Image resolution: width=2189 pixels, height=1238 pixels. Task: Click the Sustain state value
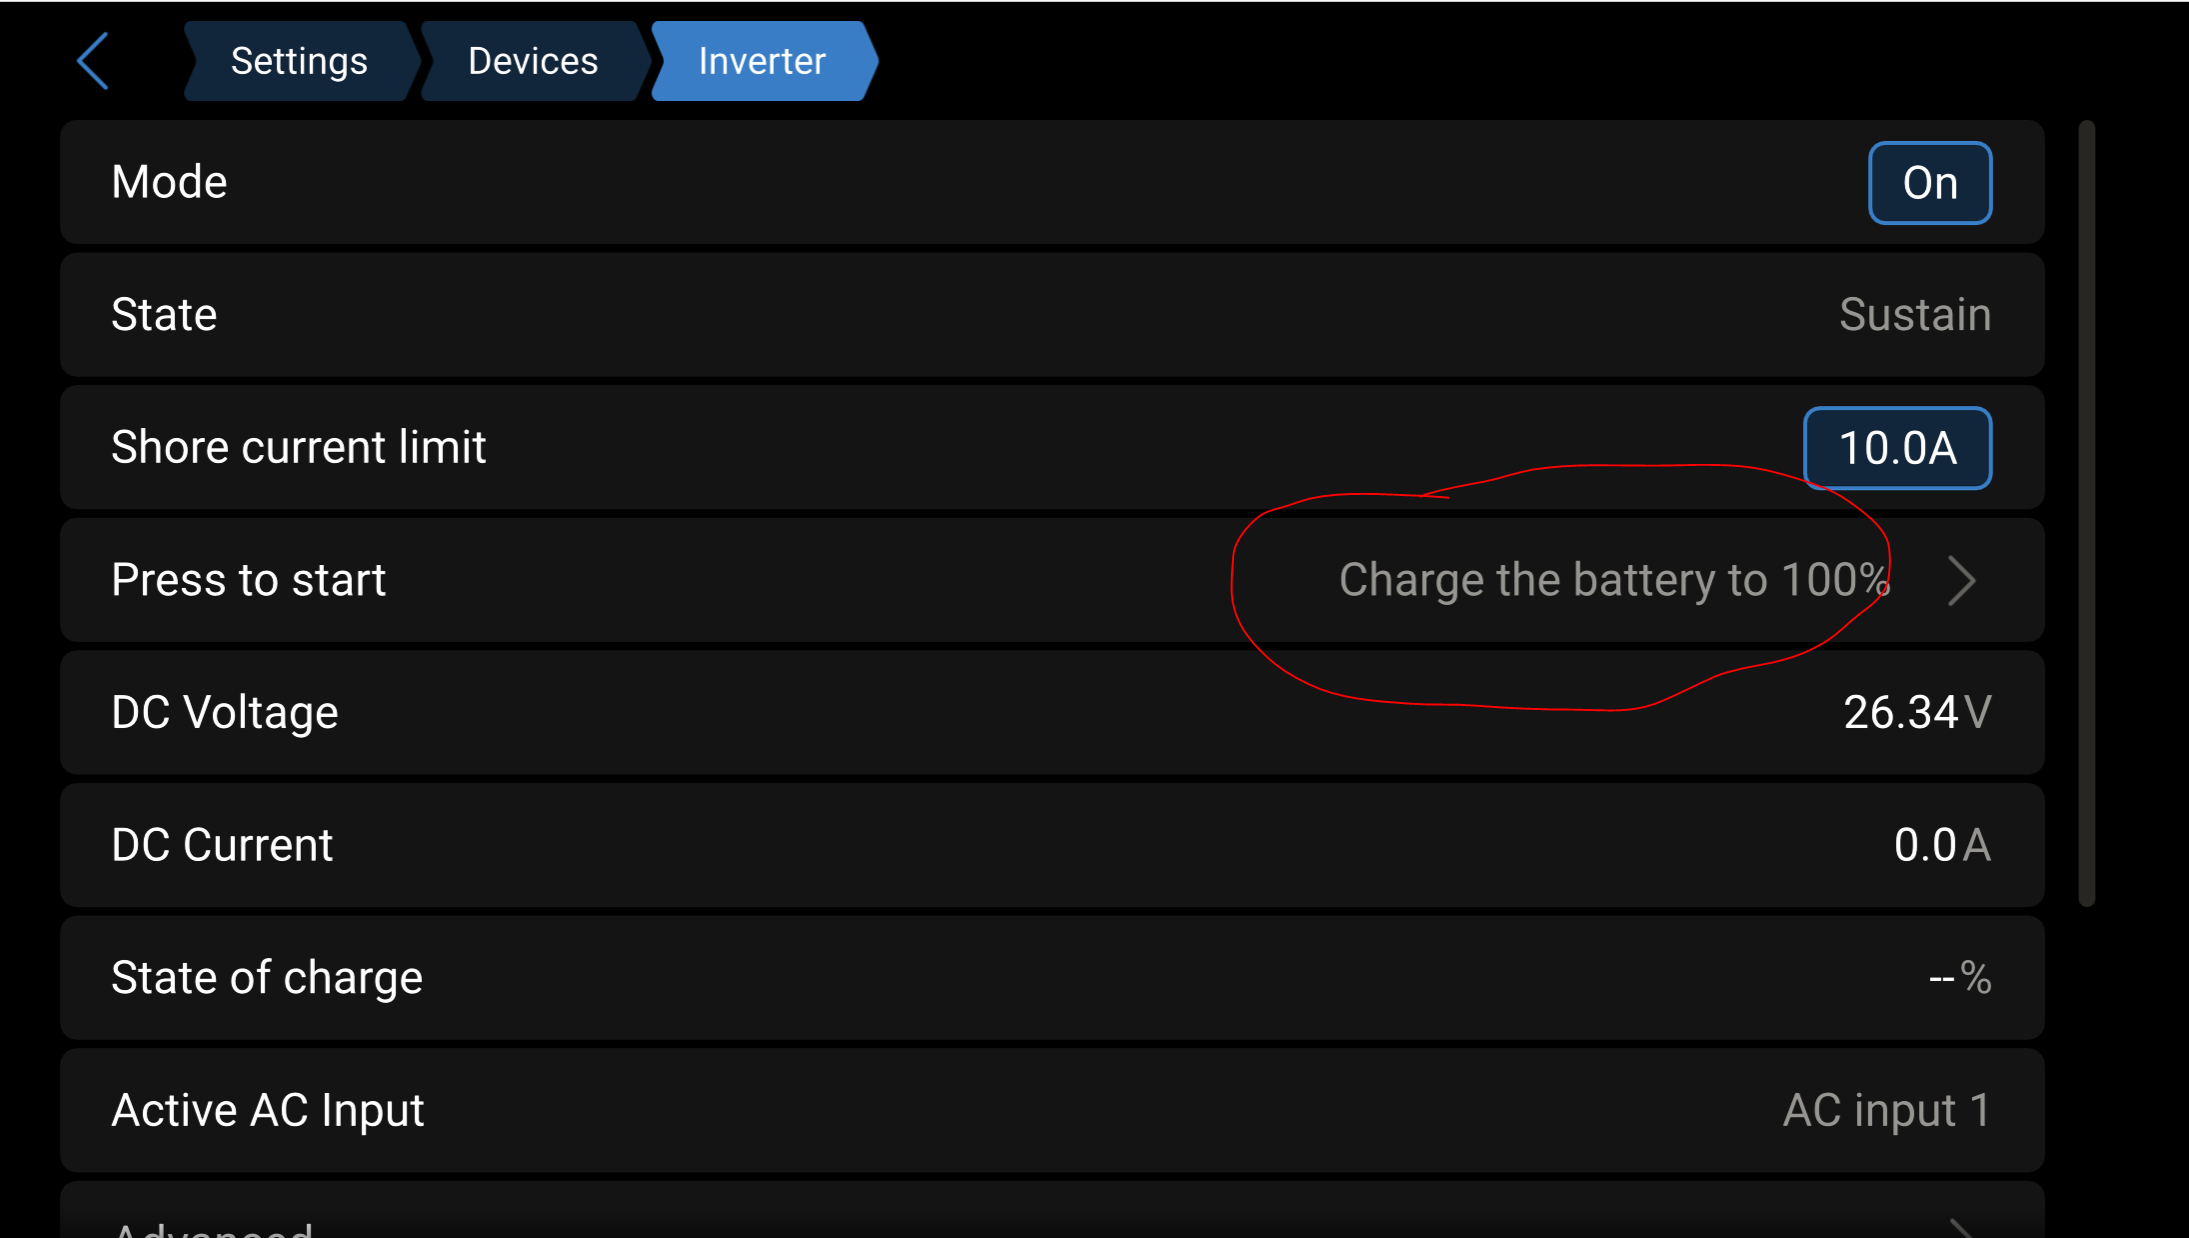pos(1915,315)
